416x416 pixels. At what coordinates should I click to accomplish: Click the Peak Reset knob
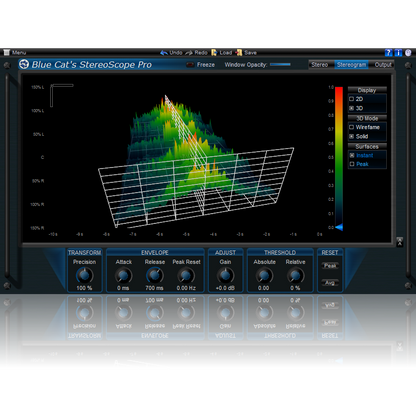coord(186,275)
